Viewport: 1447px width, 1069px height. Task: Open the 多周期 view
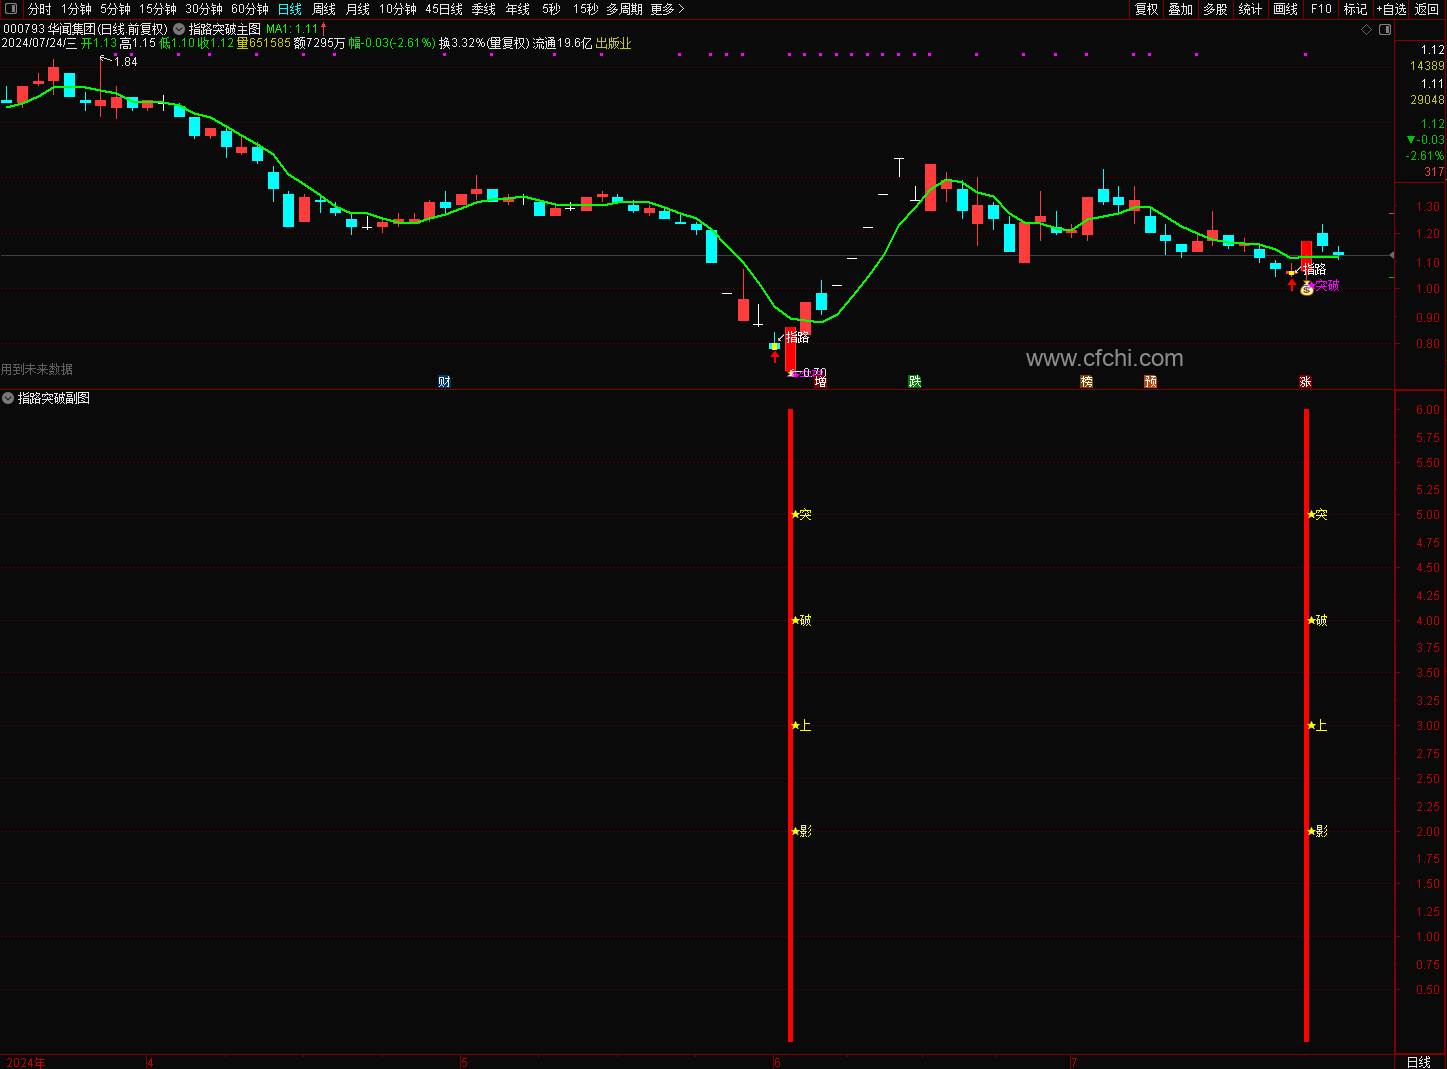tap(624, 9)
